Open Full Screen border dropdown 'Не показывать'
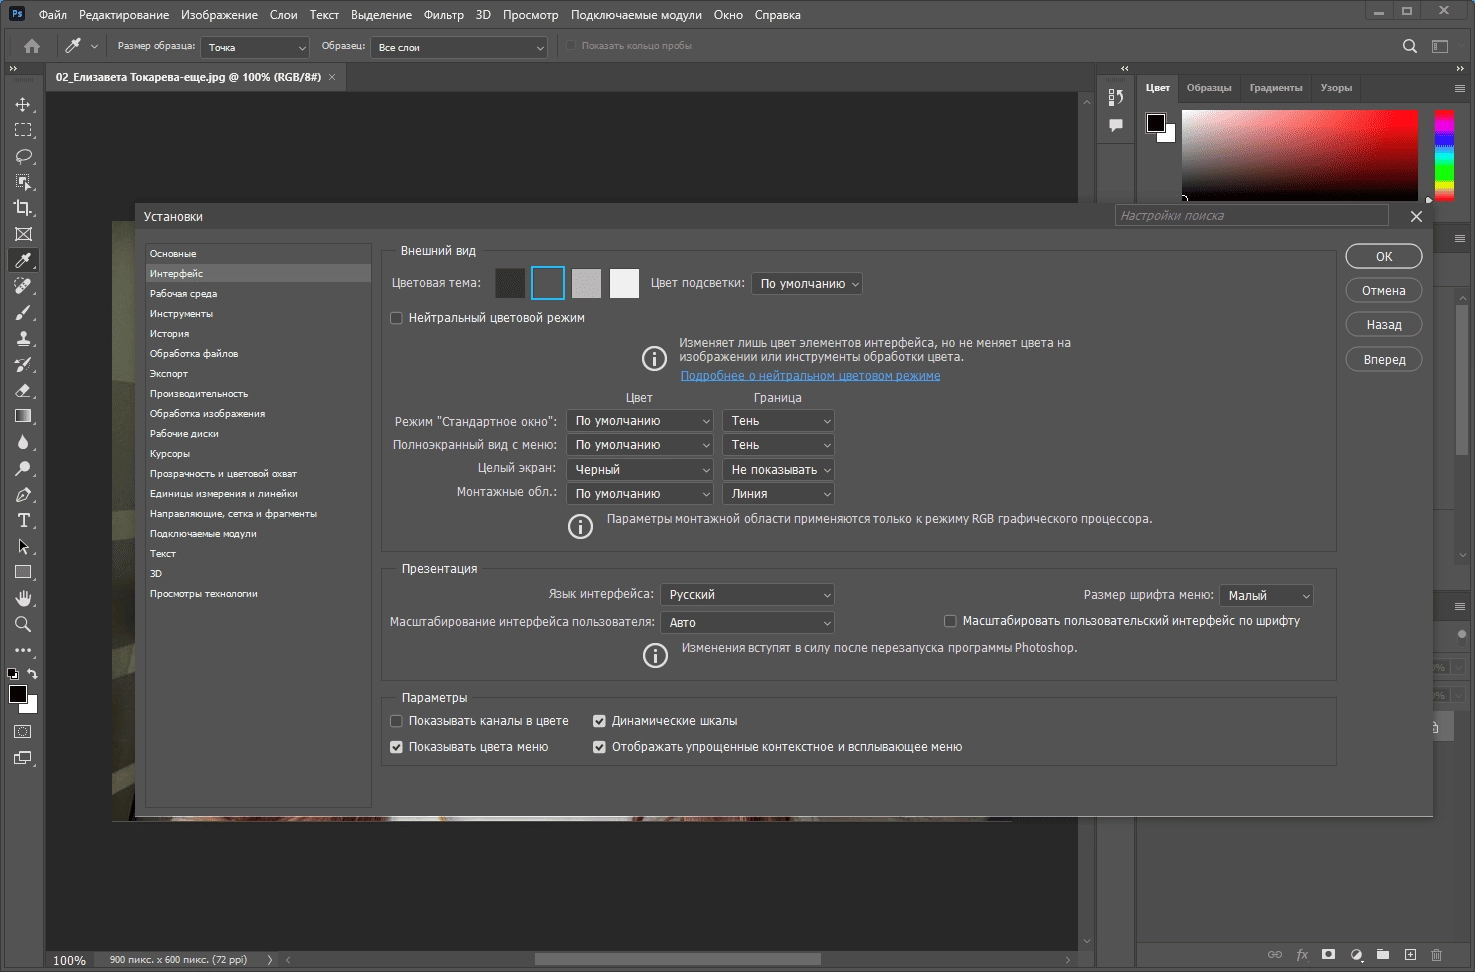 (x=778, y=470)
